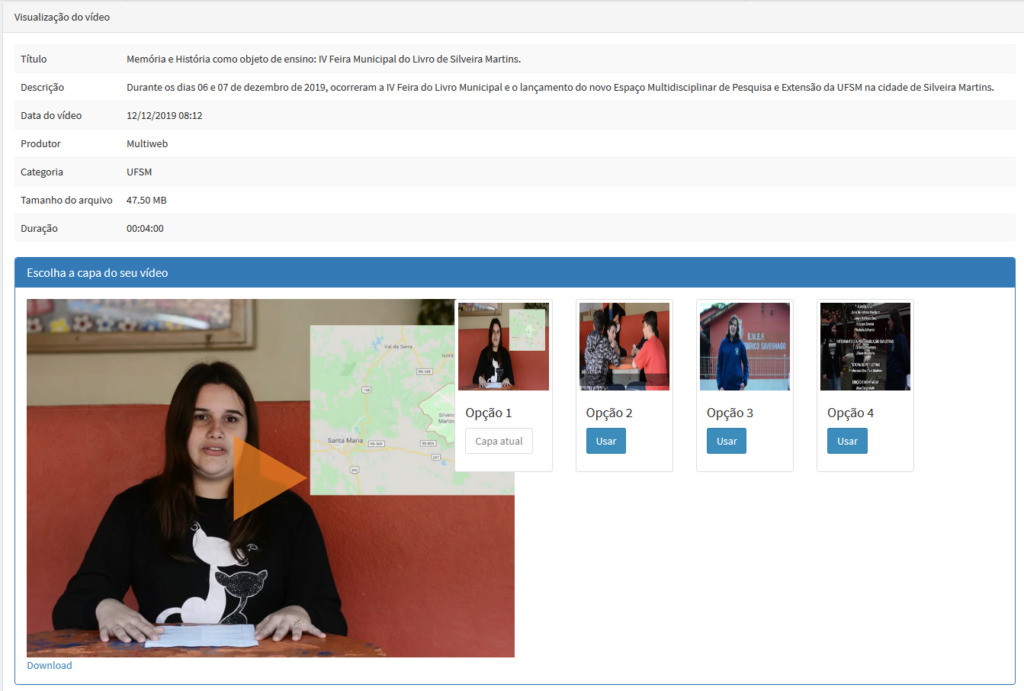Select the Opção 3 cover thumbnail
Image resolution: width=1024 pixels, height=691 pixels.
(x=744, y=346)
